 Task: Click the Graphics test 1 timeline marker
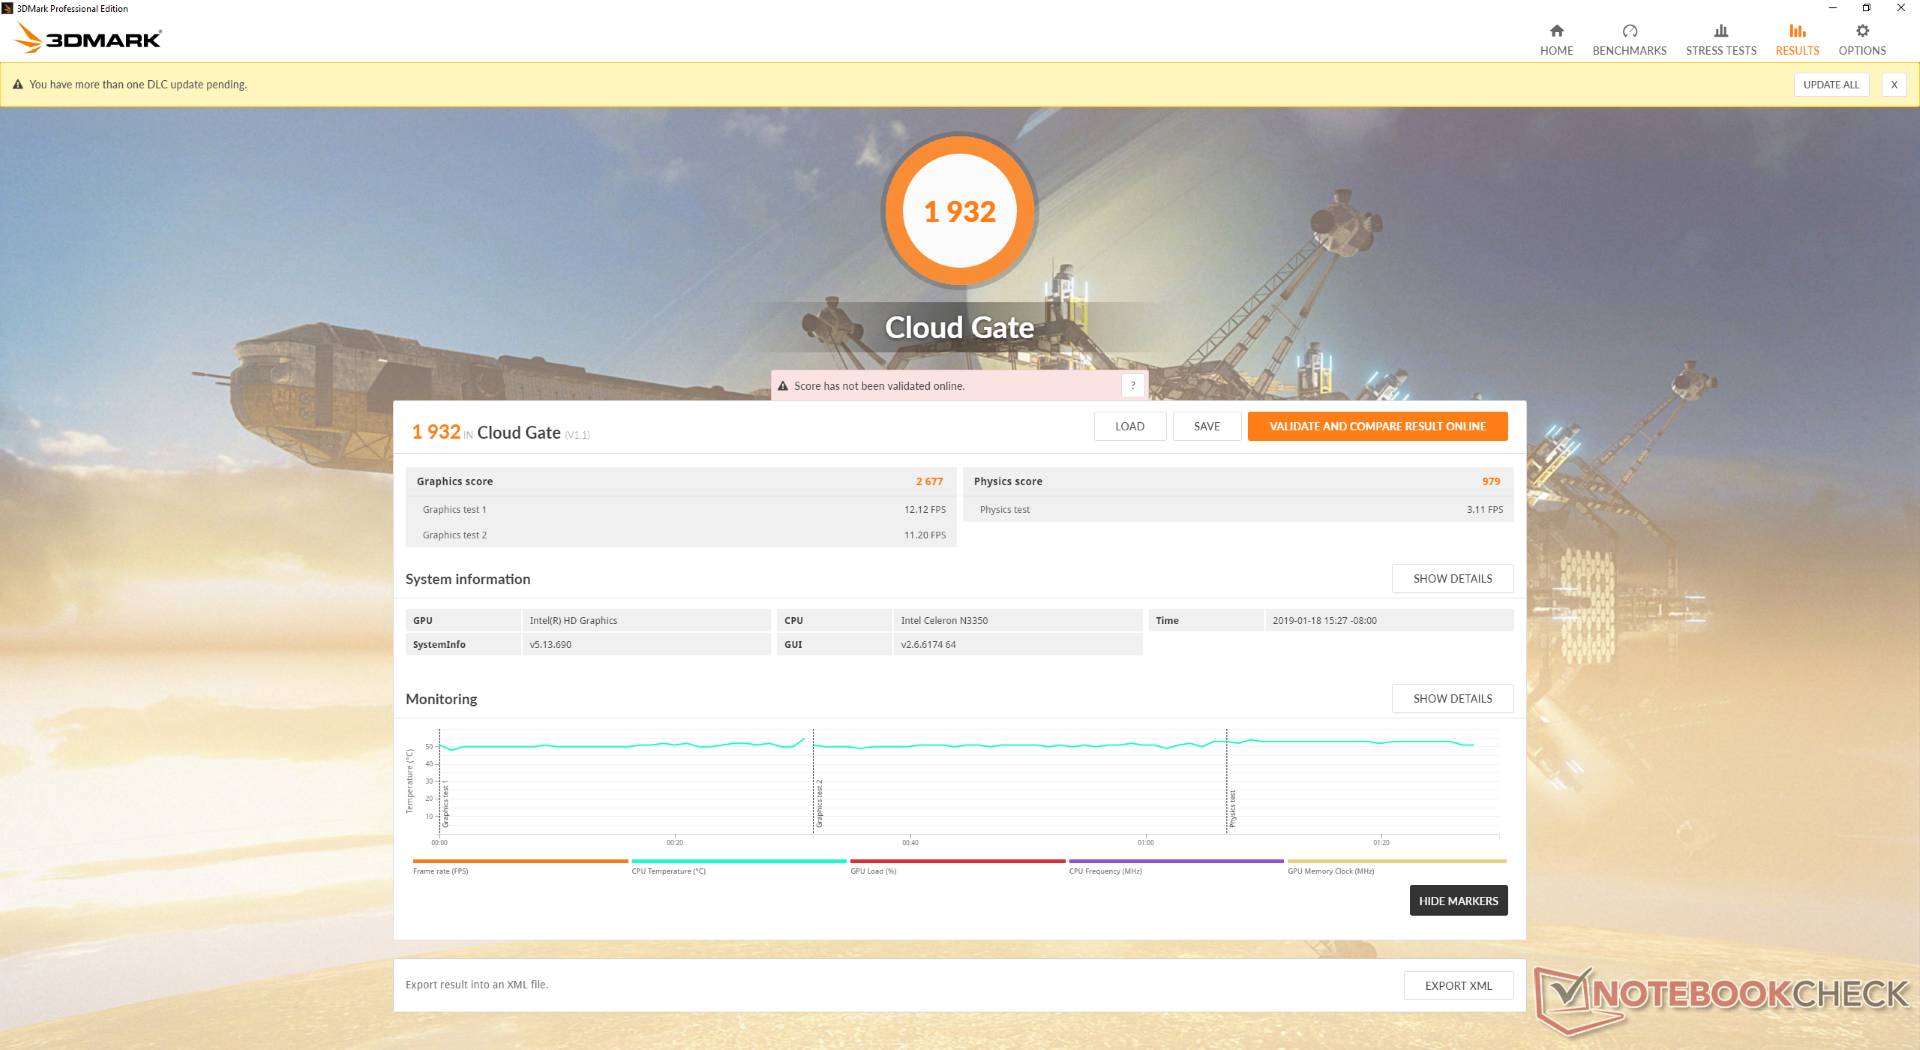[445, 805]
